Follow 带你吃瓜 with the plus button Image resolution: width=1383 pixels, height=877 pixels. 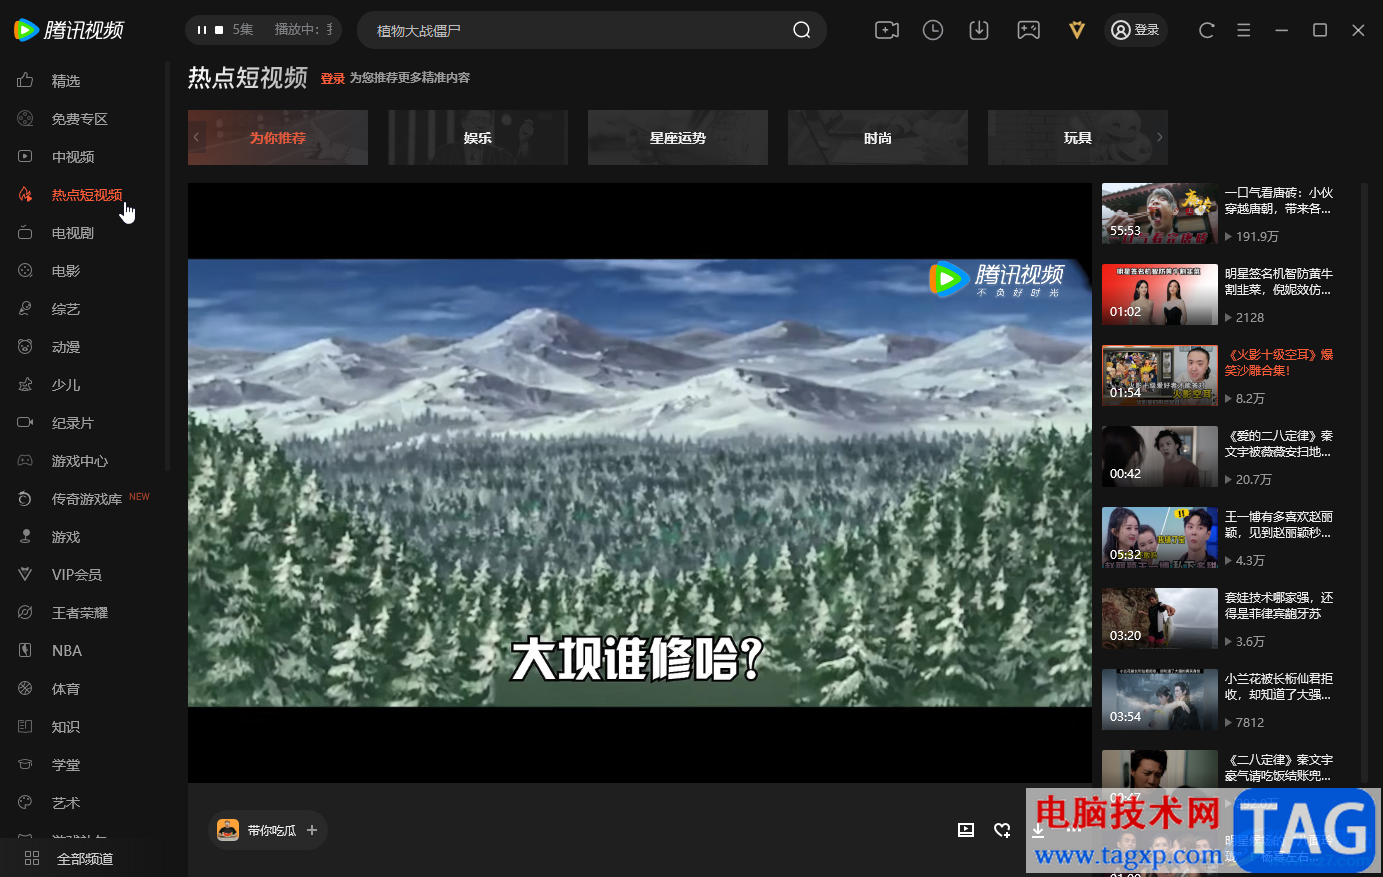[x=312, y=830]
